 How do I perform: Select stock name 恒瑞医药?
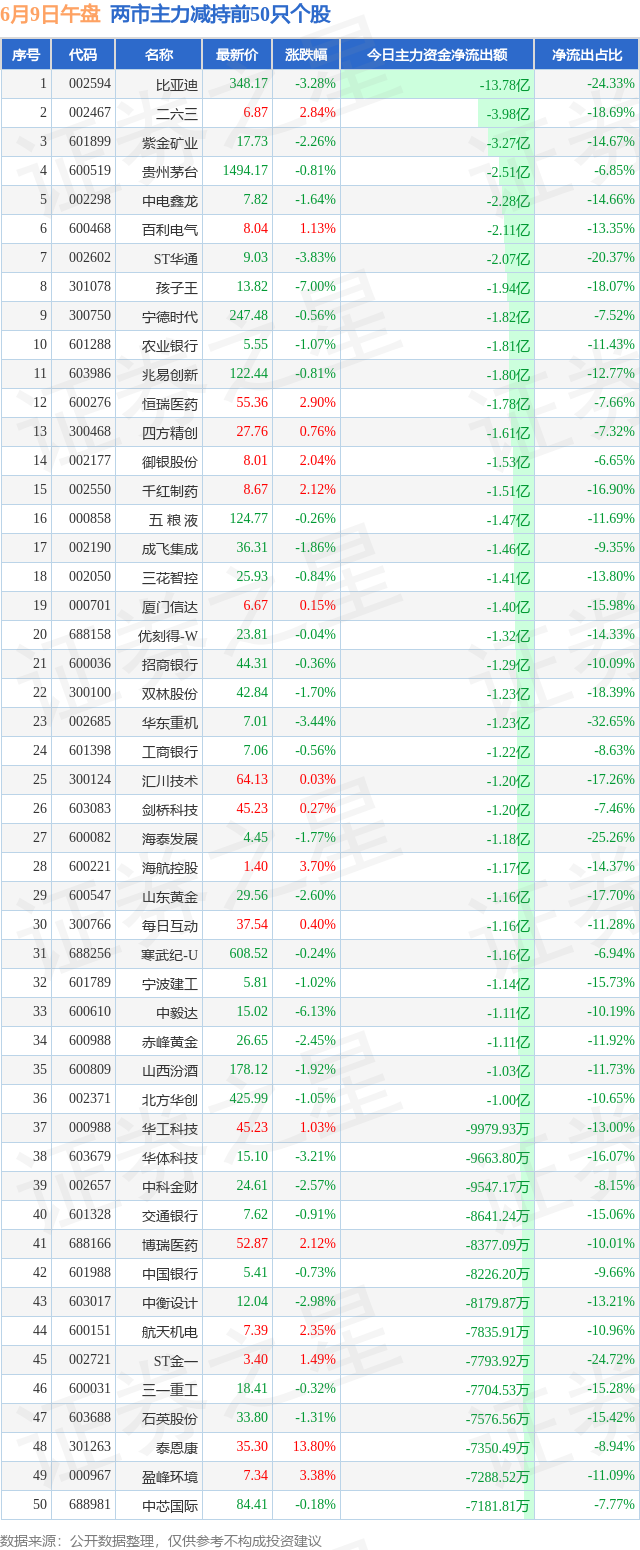pos(170,403)
